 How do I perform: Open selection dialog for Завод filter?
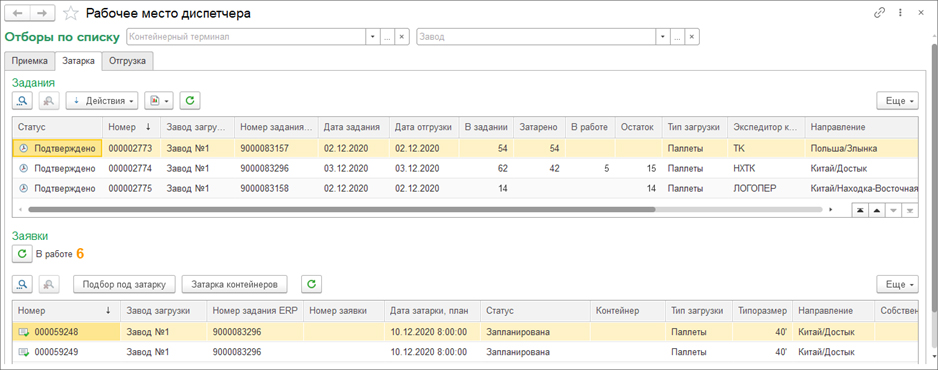click(x=677, y=37)
